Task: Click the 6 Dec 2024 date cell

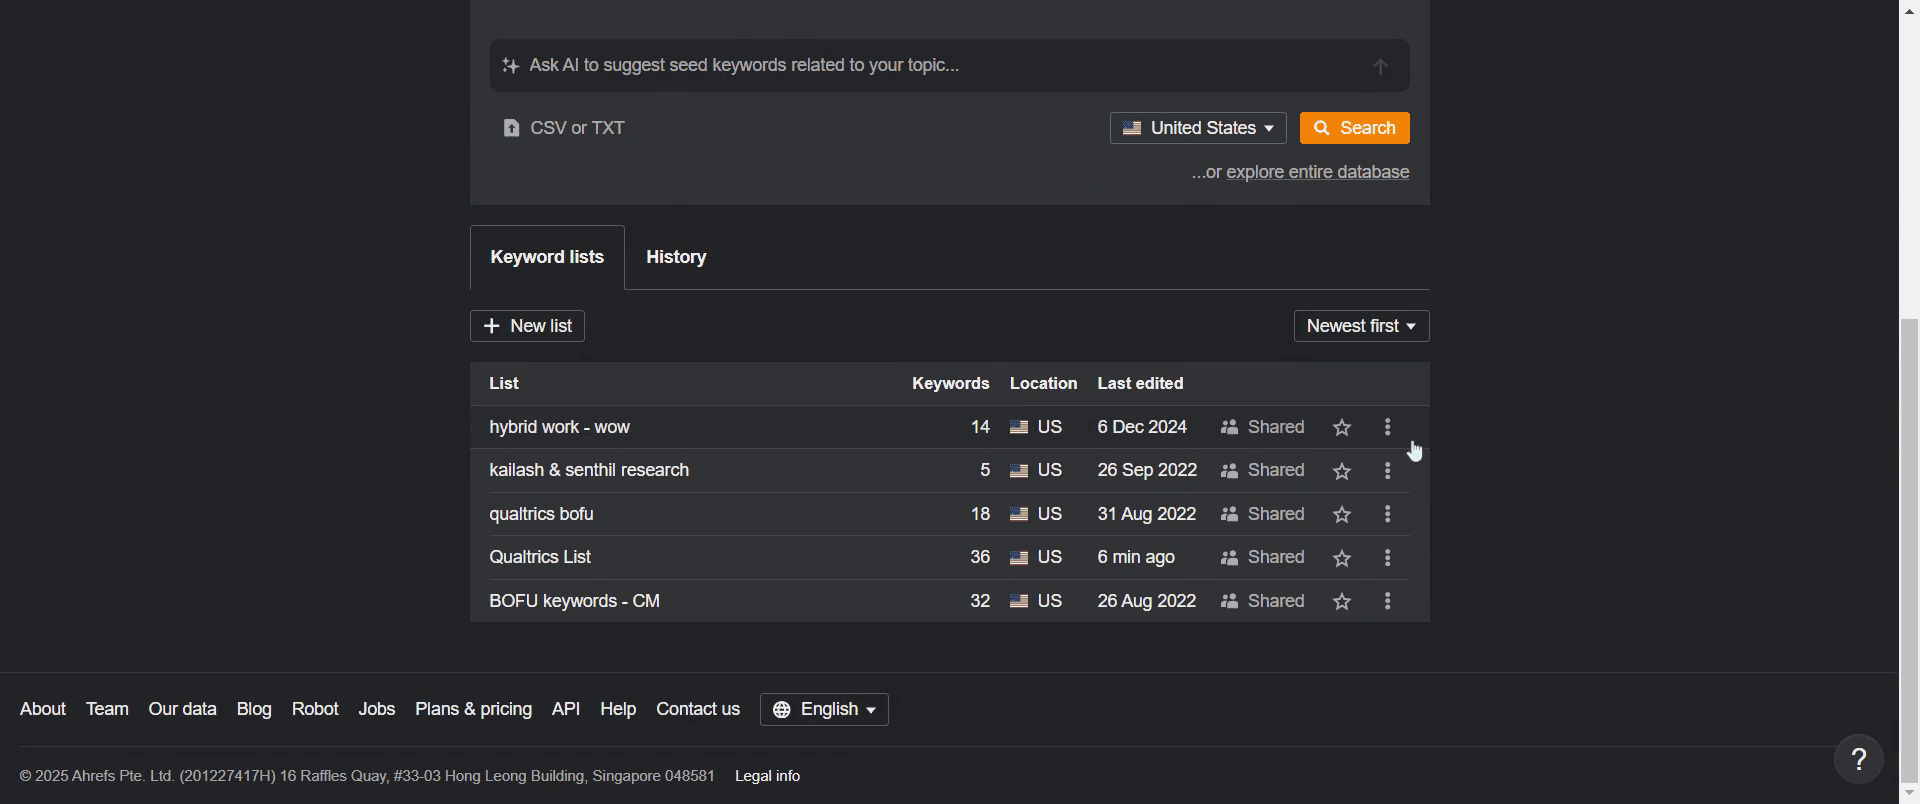Action: click(1142, 428)
